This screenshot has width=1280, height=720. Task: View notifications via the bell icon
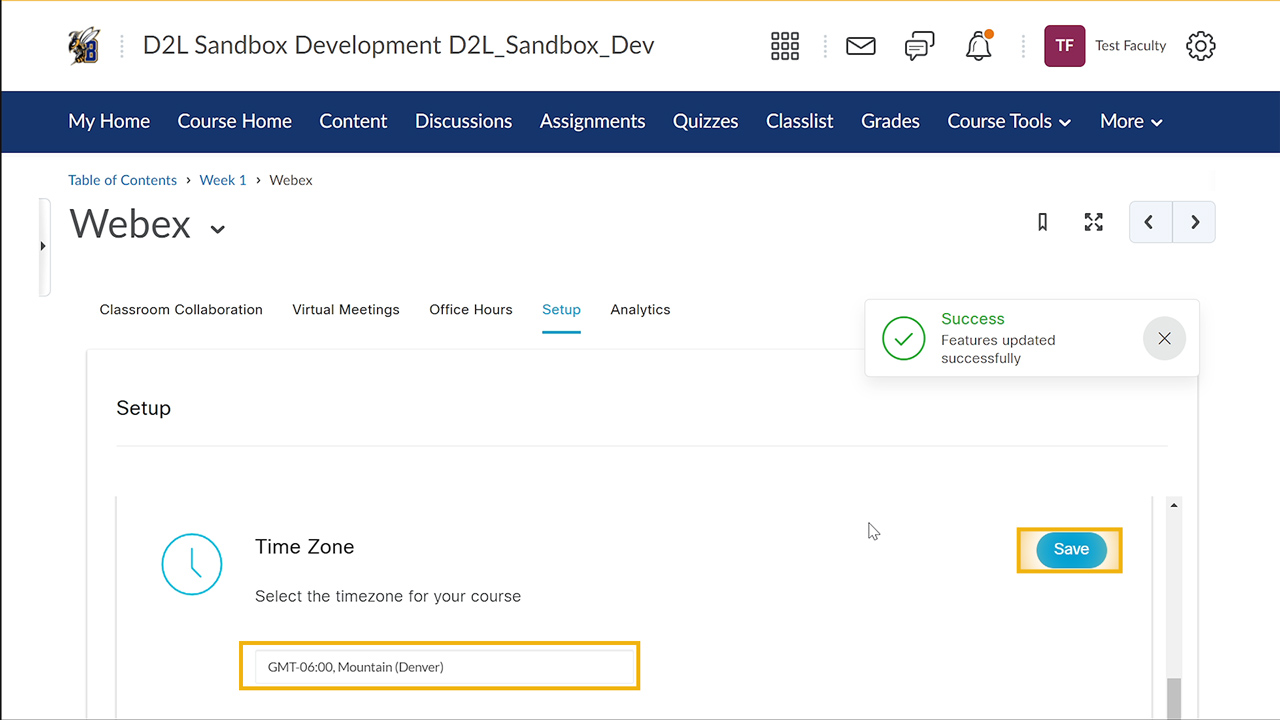click(x=977, y=45)
